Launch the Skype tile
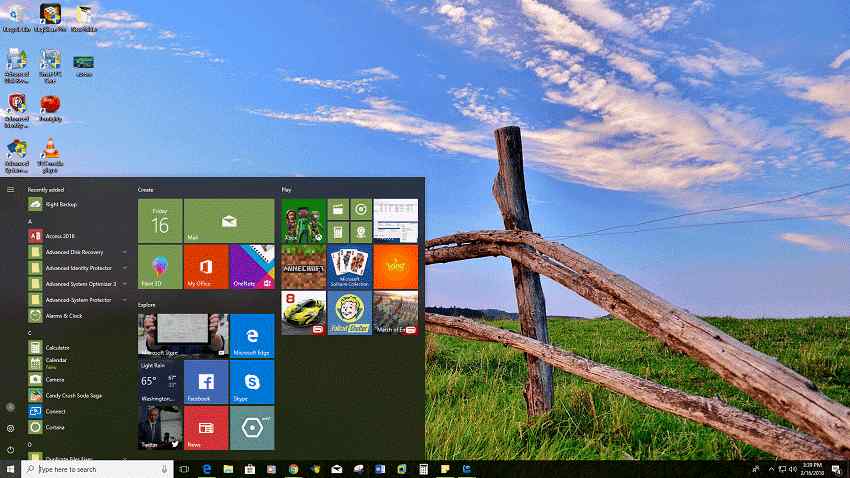The width and height of the screenshot is (850, 478). (x=252, y=382)
